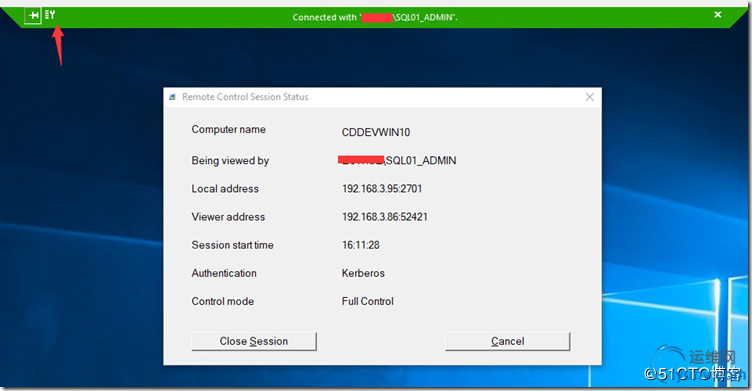
Task: Close the Remote Control Session Status dialog
Action: pos(590,97)
